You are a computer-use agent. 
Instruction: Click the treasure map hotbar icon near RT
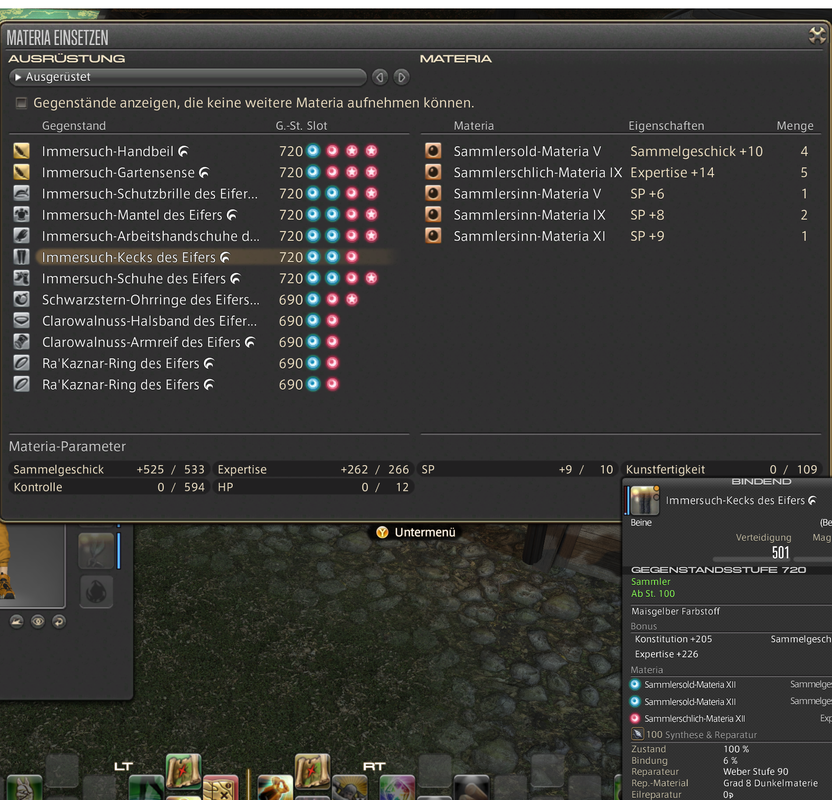[x=313, y=771]
